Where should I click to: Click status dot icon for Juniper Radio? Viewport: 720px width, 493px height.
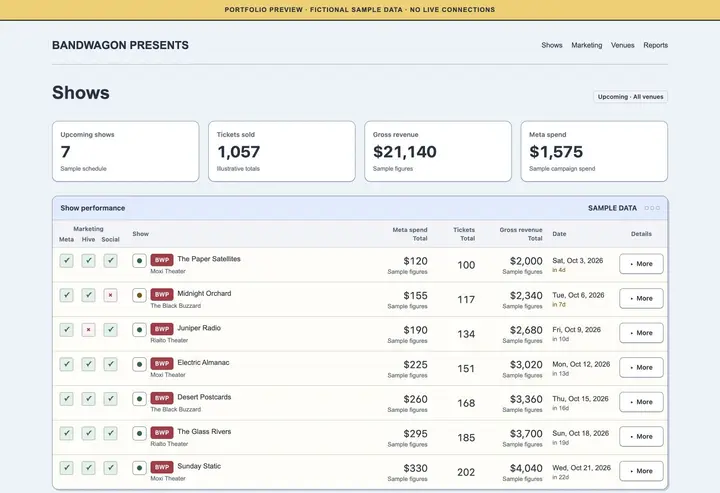[139, 330]
